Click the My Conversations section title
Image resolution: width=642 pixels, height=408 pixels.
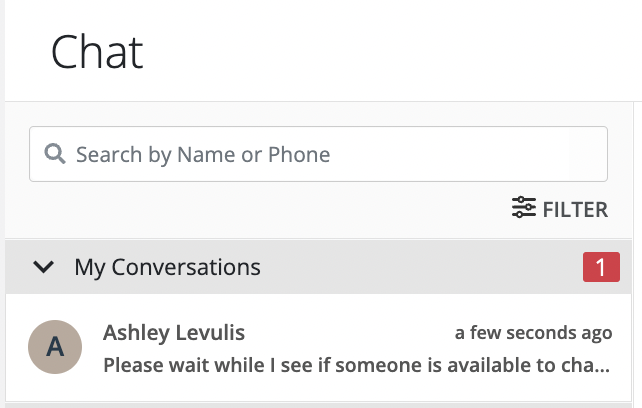(x=167, y=267)
